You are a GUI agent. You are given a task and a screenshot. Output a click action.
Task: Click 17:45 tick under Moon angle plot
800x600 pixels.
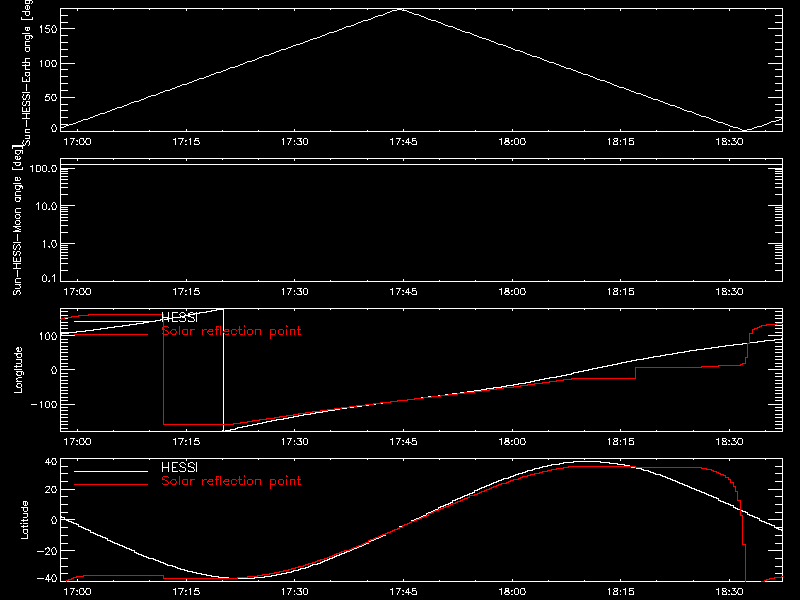(x=403, y=291)
